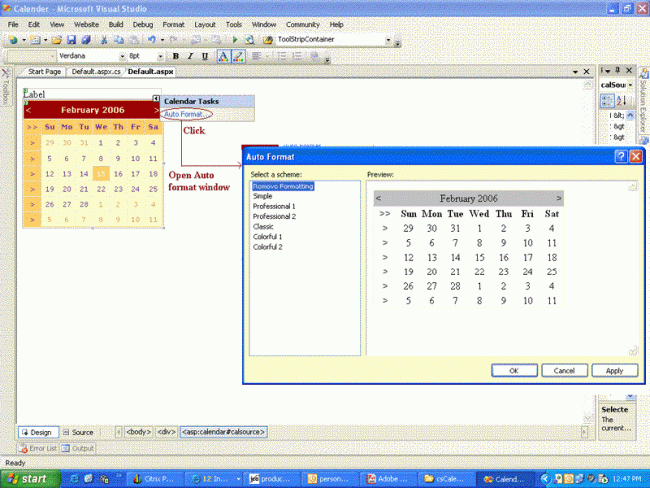This screenshot has height=488, width=650.
Task: Select the Simple scheme in Auto Format
Action: pos(262,196)
